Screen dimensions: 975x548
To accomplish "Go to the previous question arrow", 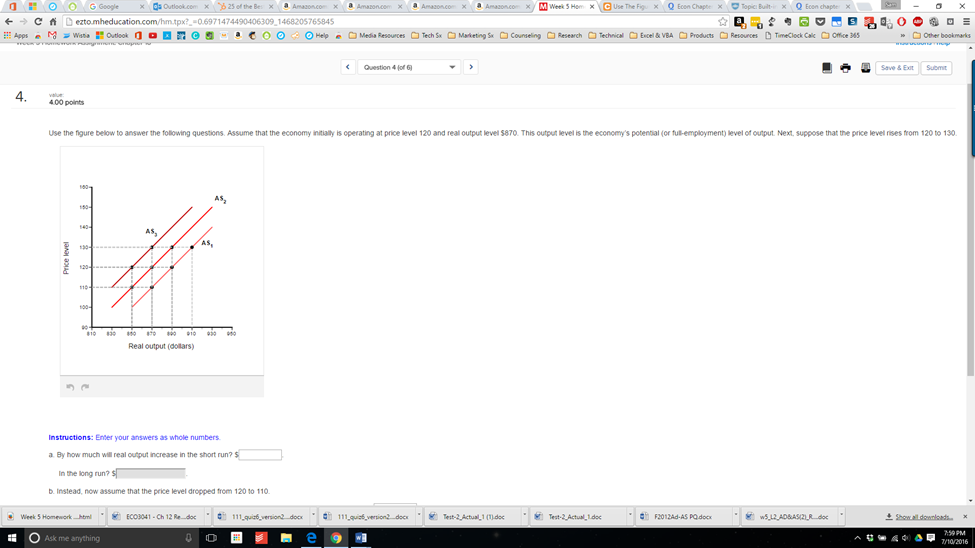I will coord(348,67).
